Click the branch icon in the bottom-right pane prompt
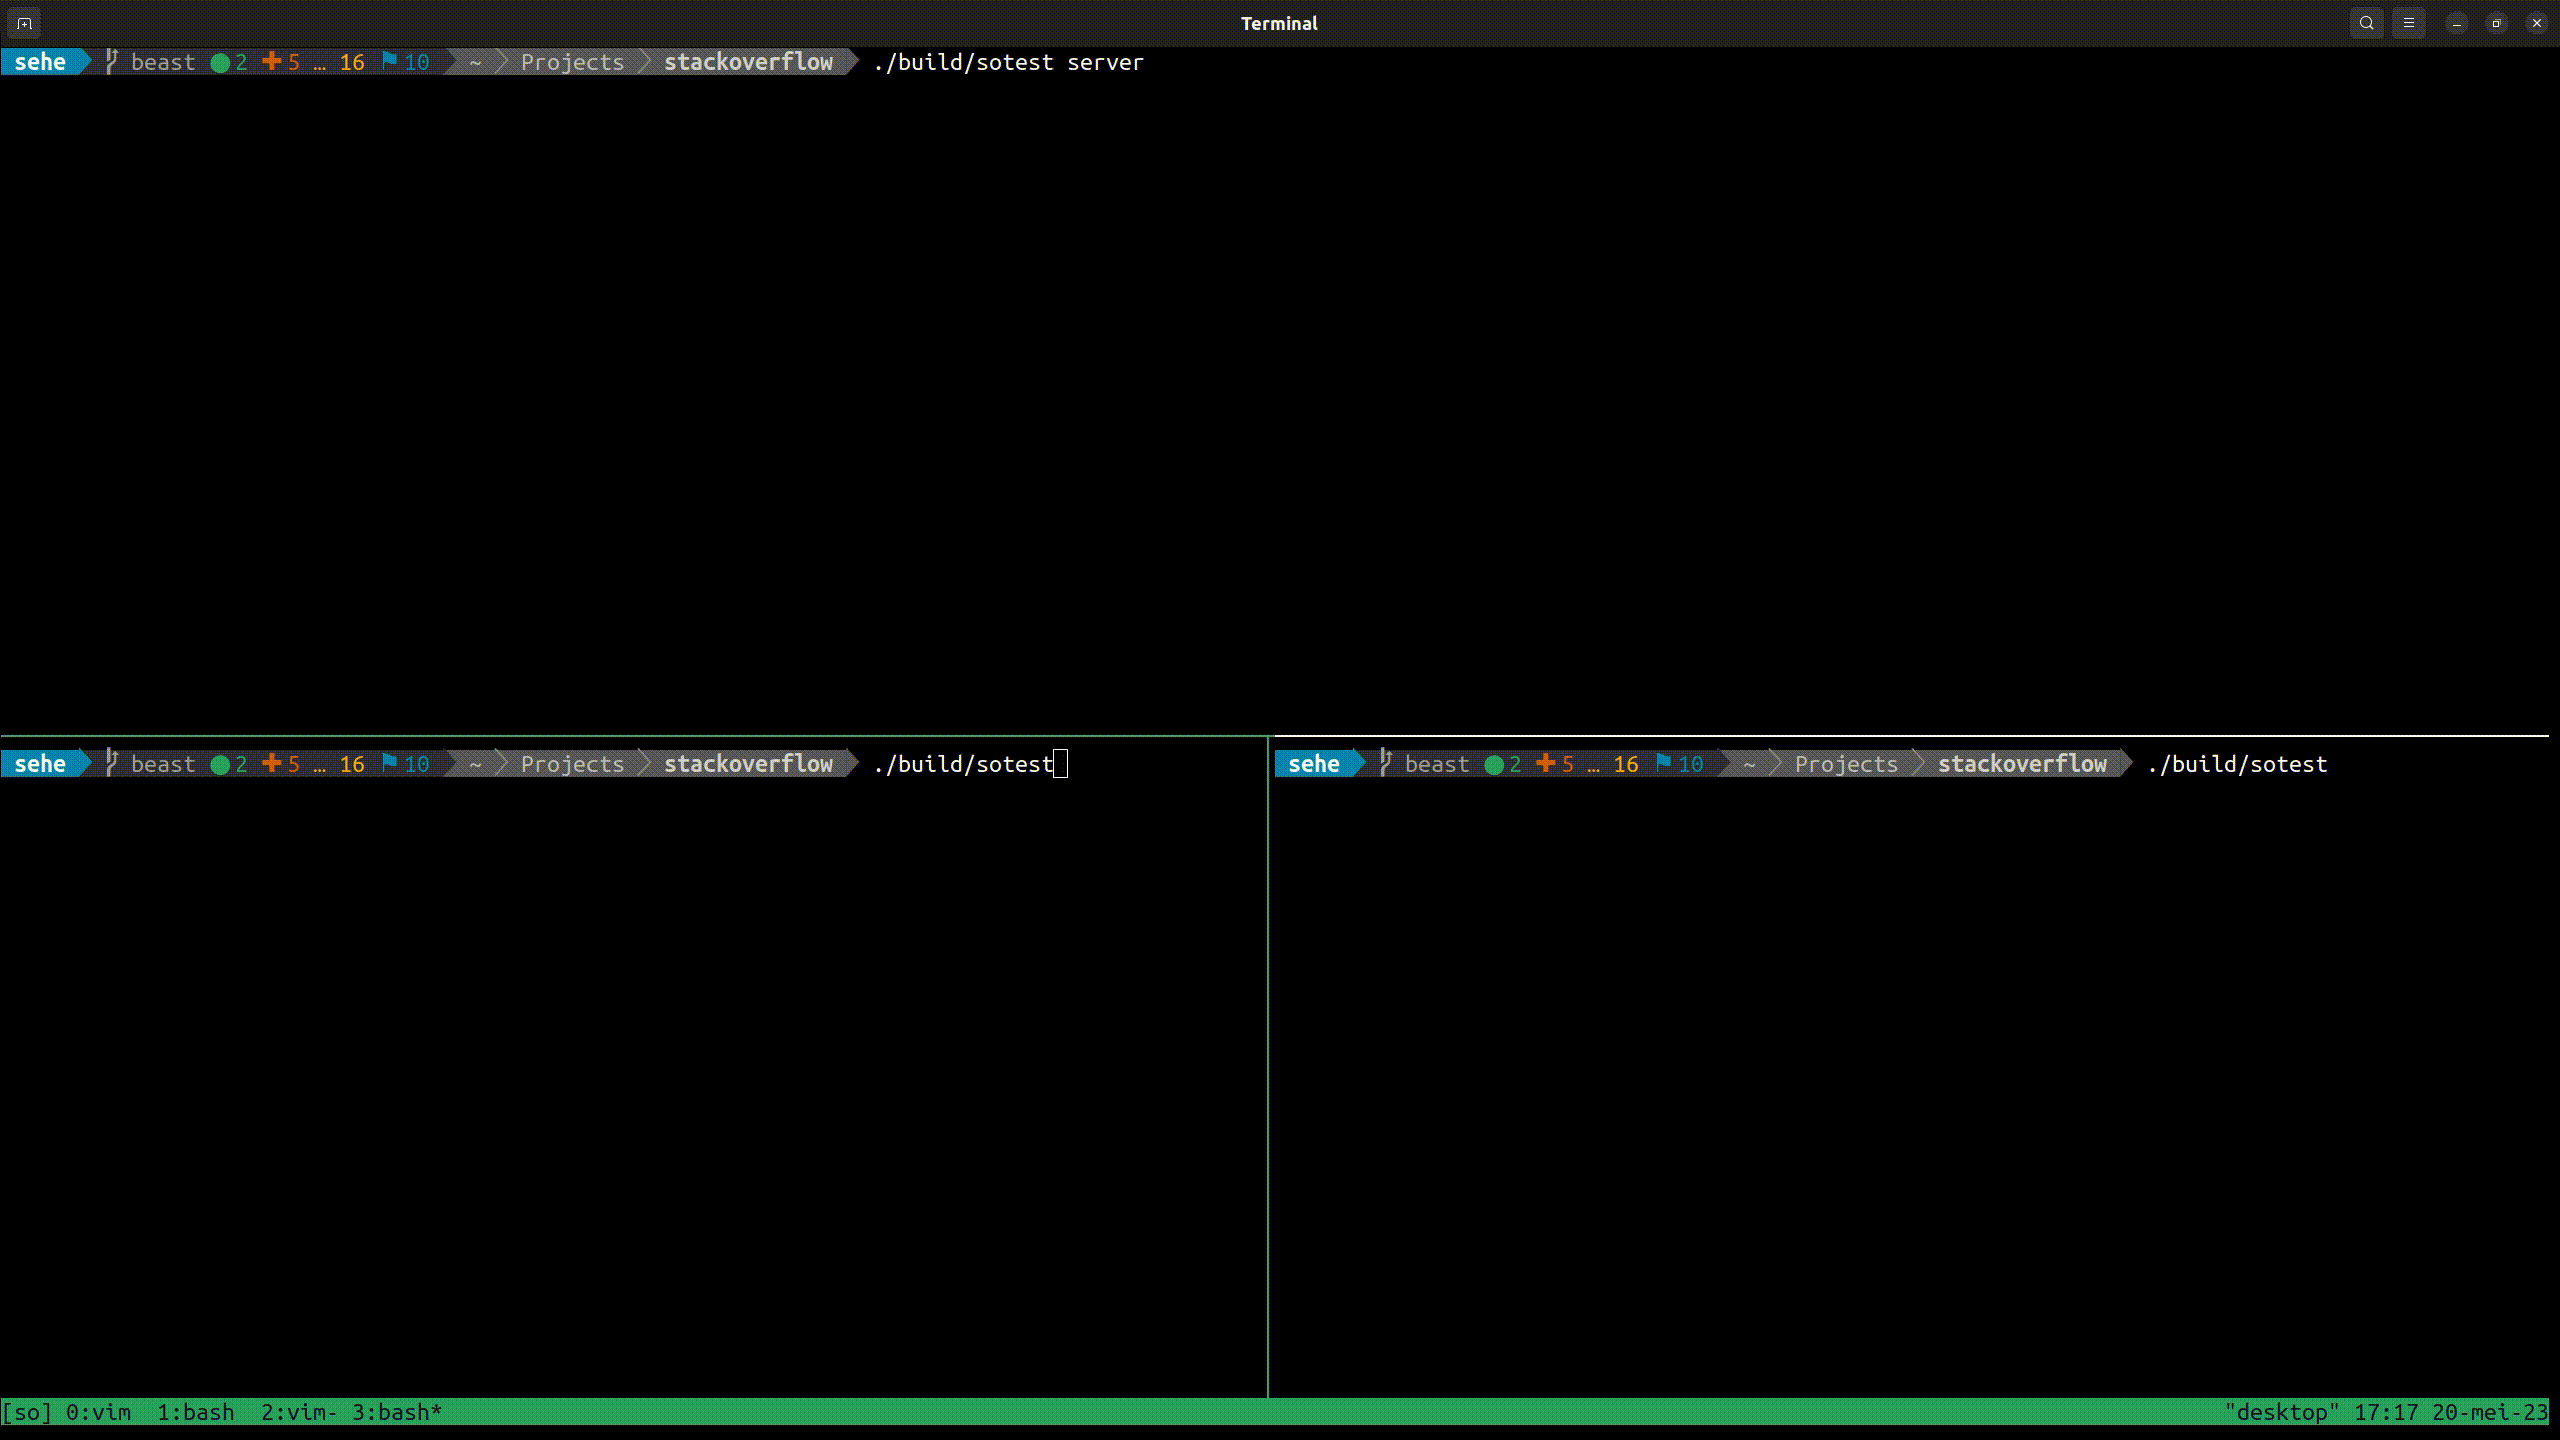Screen dimensions: 2560x1440 pyautogui.click(x=1384, y=763)
